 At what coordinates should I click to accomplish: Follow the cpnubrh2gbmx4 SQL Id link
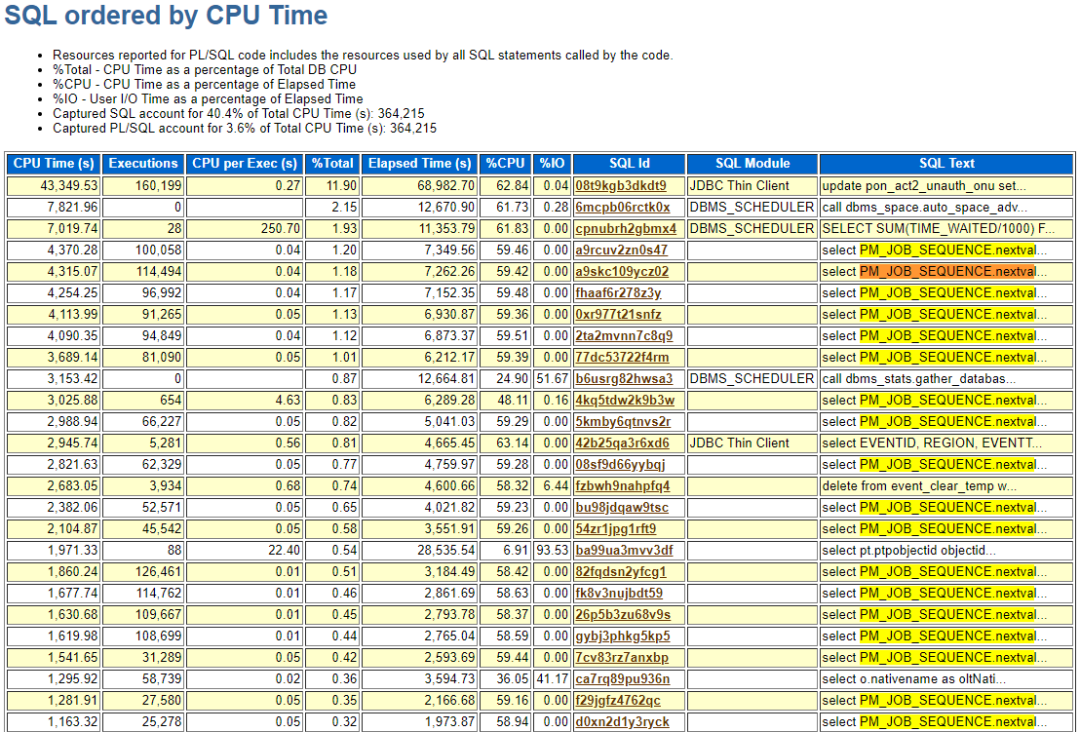pyautogui.click(x=625, y=229)
